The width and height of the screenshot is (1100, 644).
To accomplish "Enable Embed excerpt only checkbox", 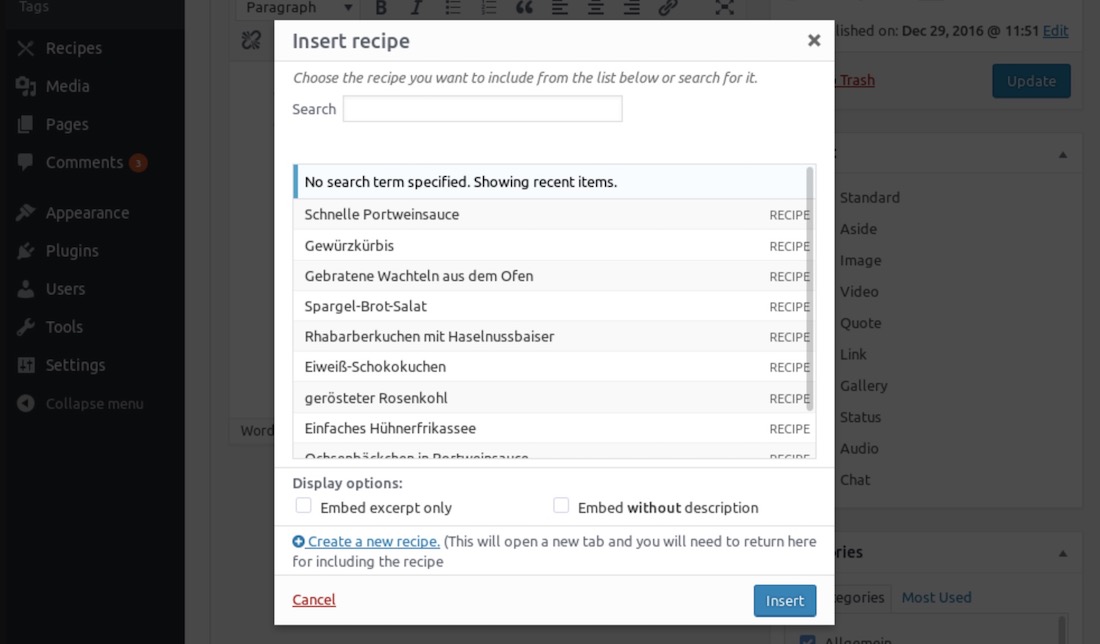I will (x=304, y=506).
